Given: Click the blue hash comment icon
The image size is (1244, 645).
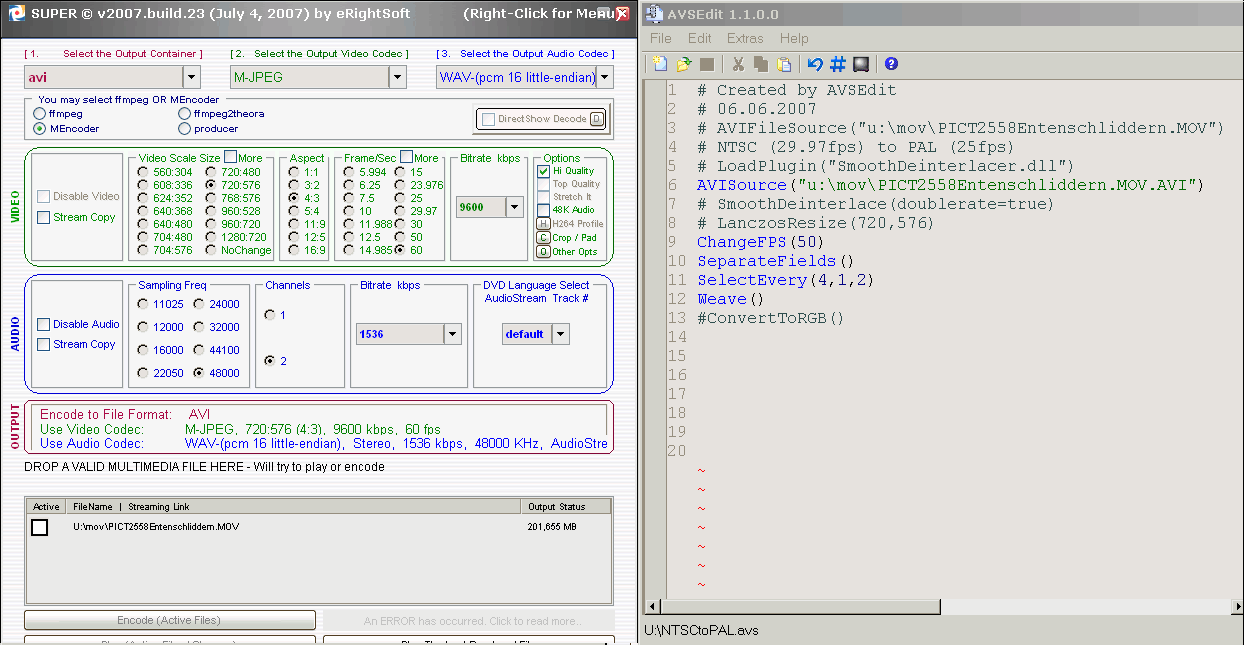Looking at the screenshot, I should pos(838,64).
